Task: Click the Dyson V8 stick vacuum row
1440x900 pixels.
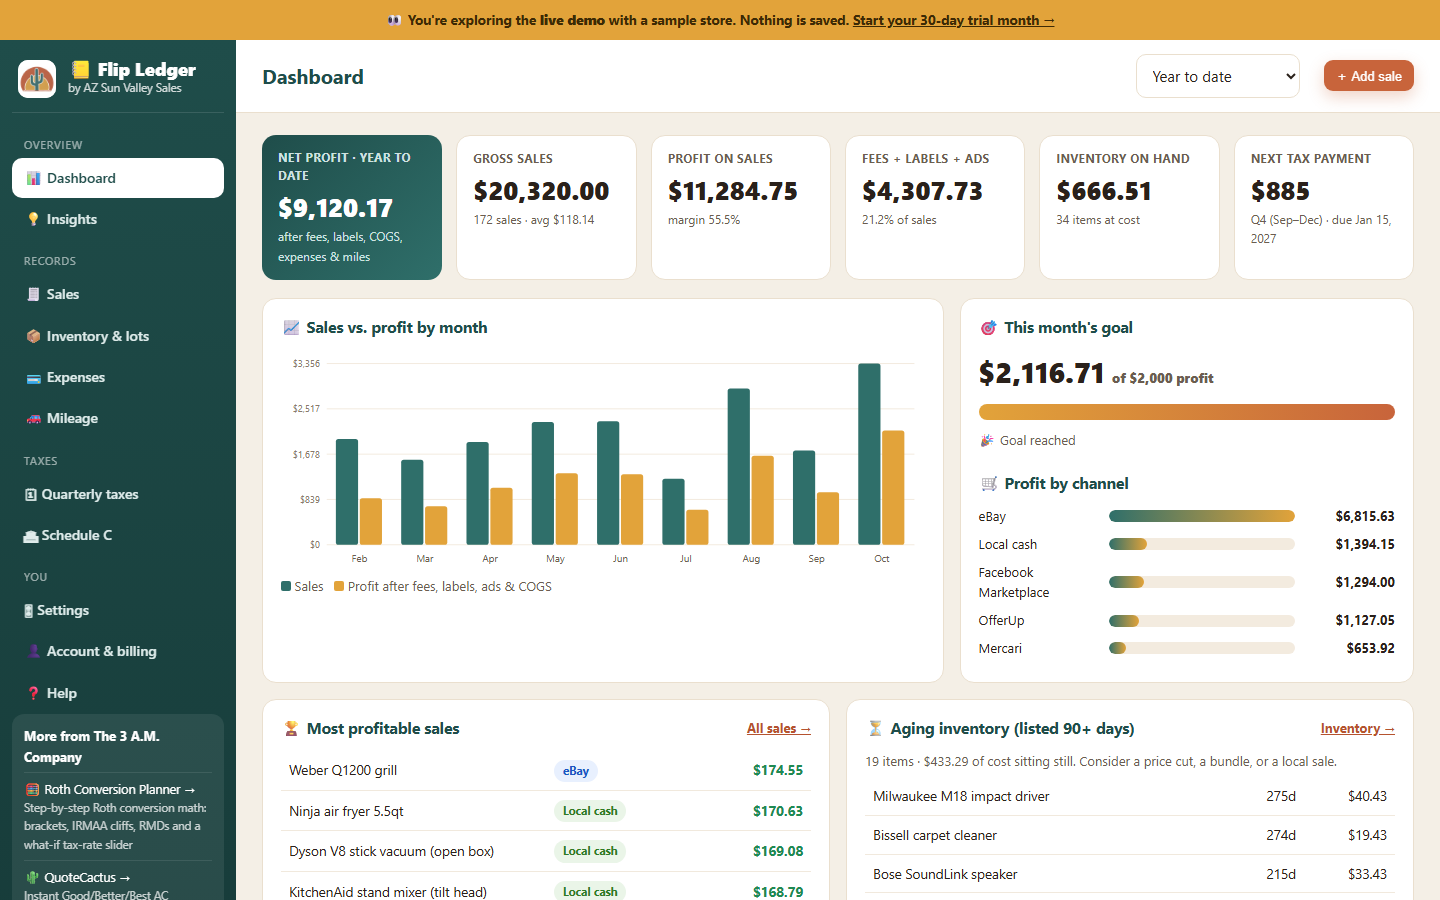Action: [546, 851]
